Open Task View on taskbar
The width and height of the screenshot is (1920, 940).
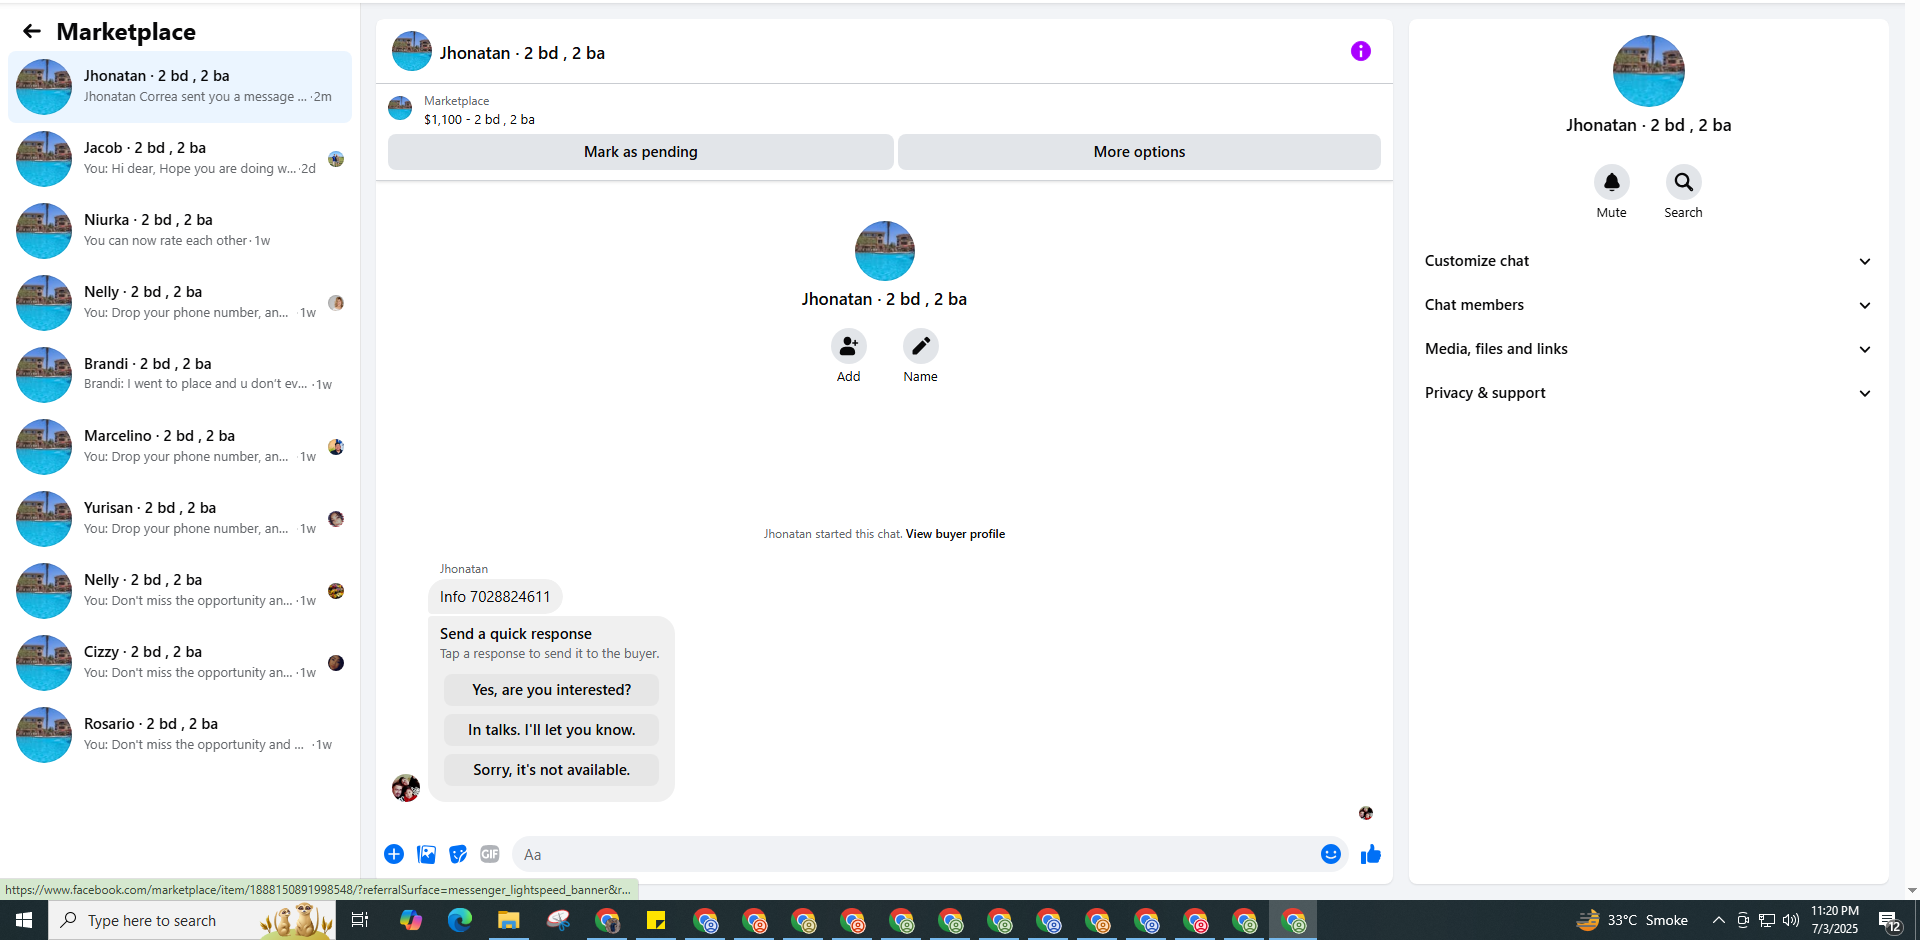click(360, 920)
